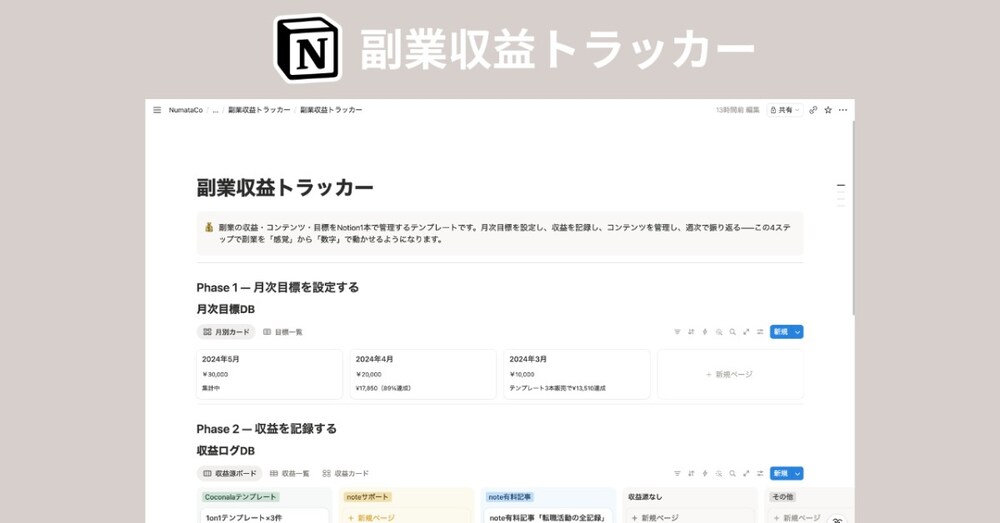Open the three-dot page options menu
Image resolution: width=1000 pixels, height=523 pixels.
pyautogui.click(x=843, y=110)
